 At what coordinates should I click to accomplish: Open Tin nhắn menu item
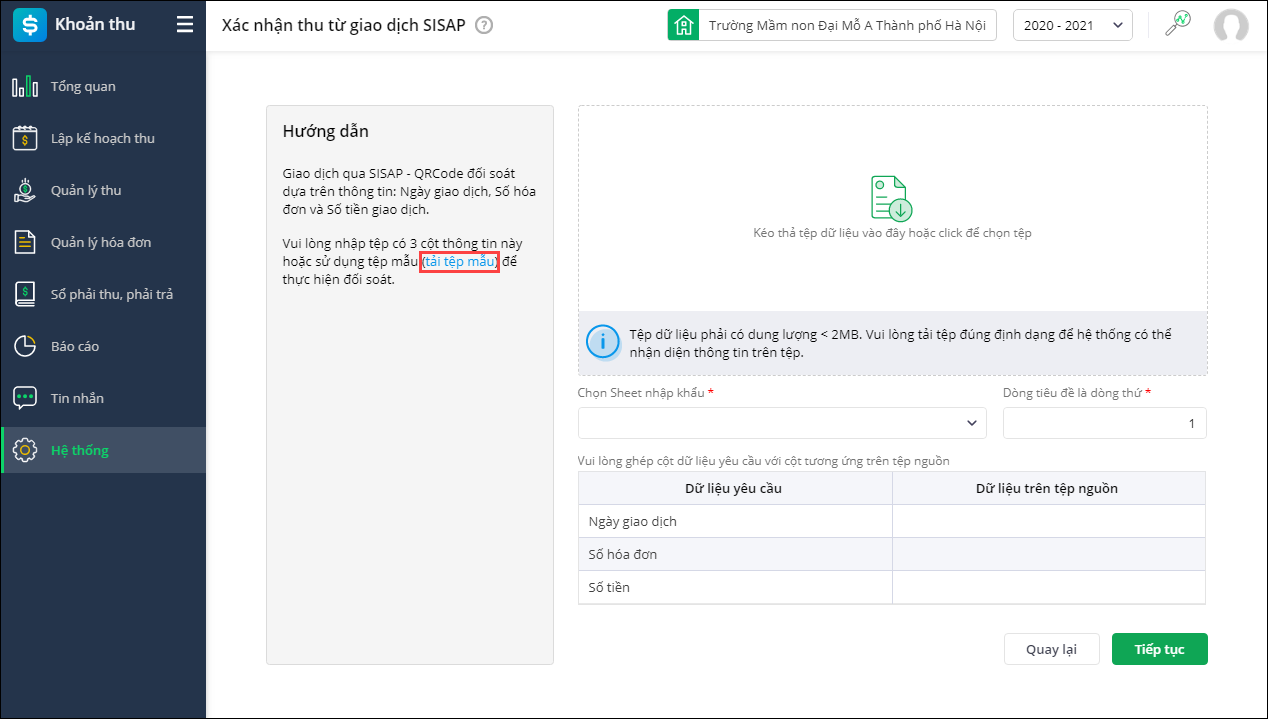coord(104,398)
